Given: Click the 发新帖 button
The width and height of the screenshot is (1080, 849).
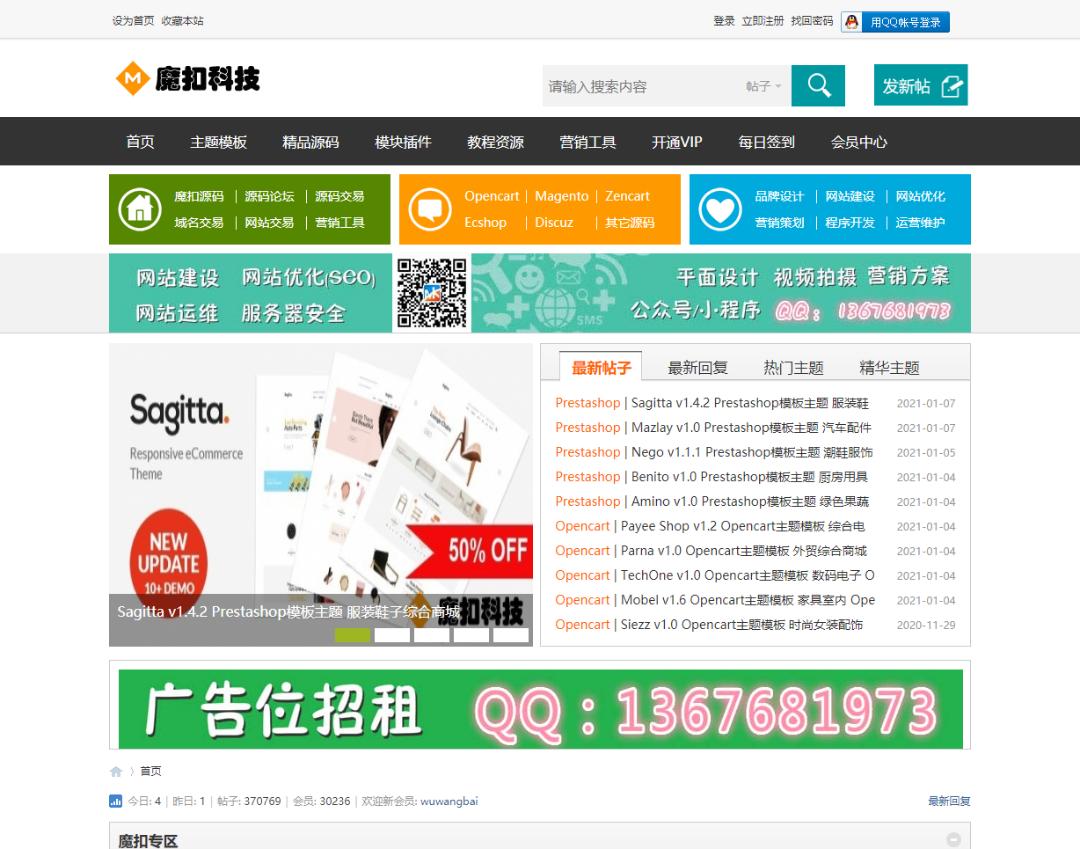Looking at the screenshot, I should click(921, 85).
